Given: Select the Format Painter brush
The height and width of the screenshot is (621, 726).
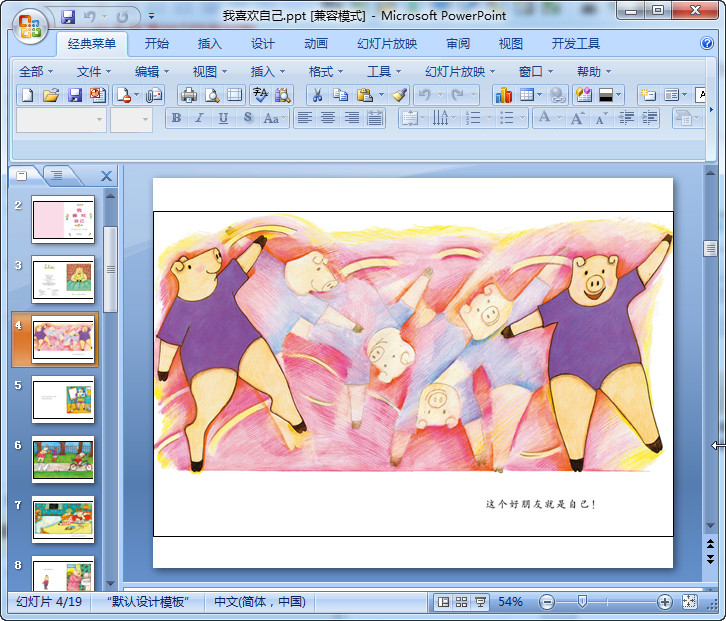Looking at the screenshot, I should [399, 95].
